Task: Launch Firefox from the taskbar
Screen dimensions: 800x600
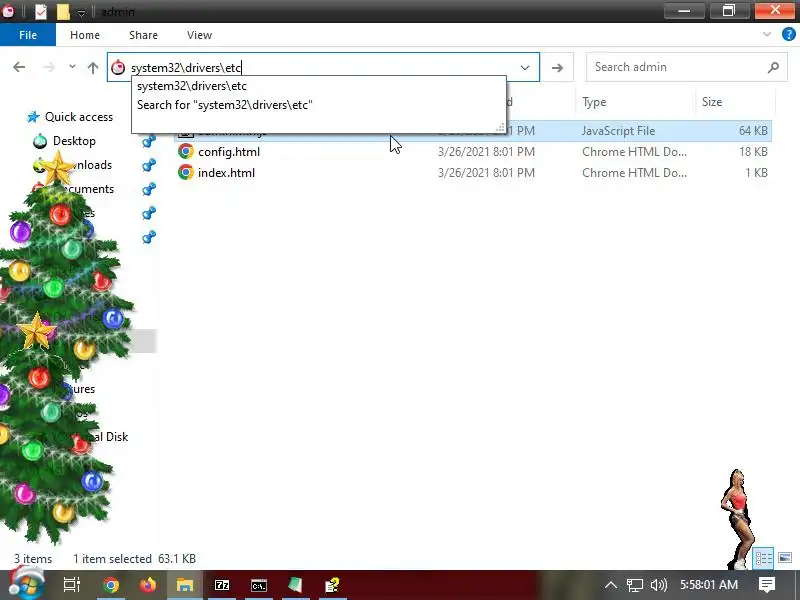Action: pyautogui.click(x=147, y=585)
